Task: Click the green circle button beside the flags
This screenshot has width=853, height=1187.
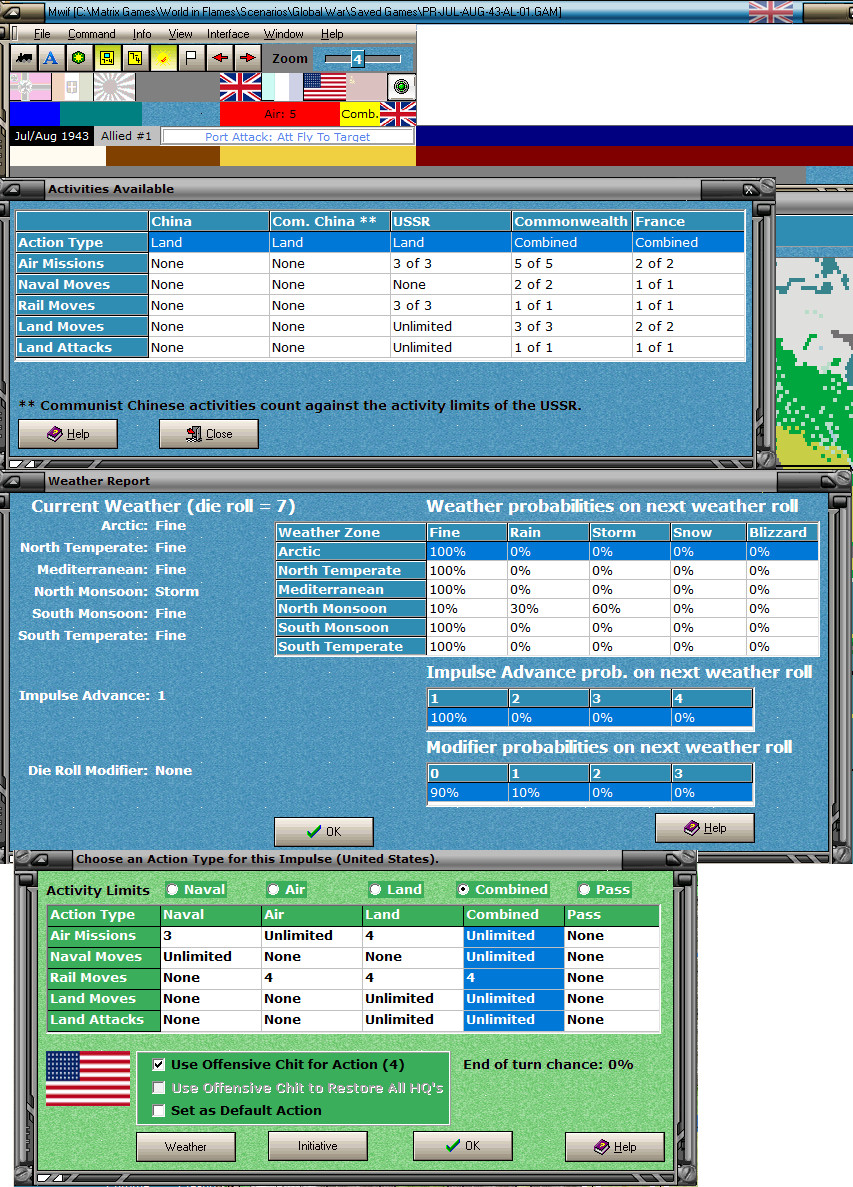Action: (x=402, y=86)
